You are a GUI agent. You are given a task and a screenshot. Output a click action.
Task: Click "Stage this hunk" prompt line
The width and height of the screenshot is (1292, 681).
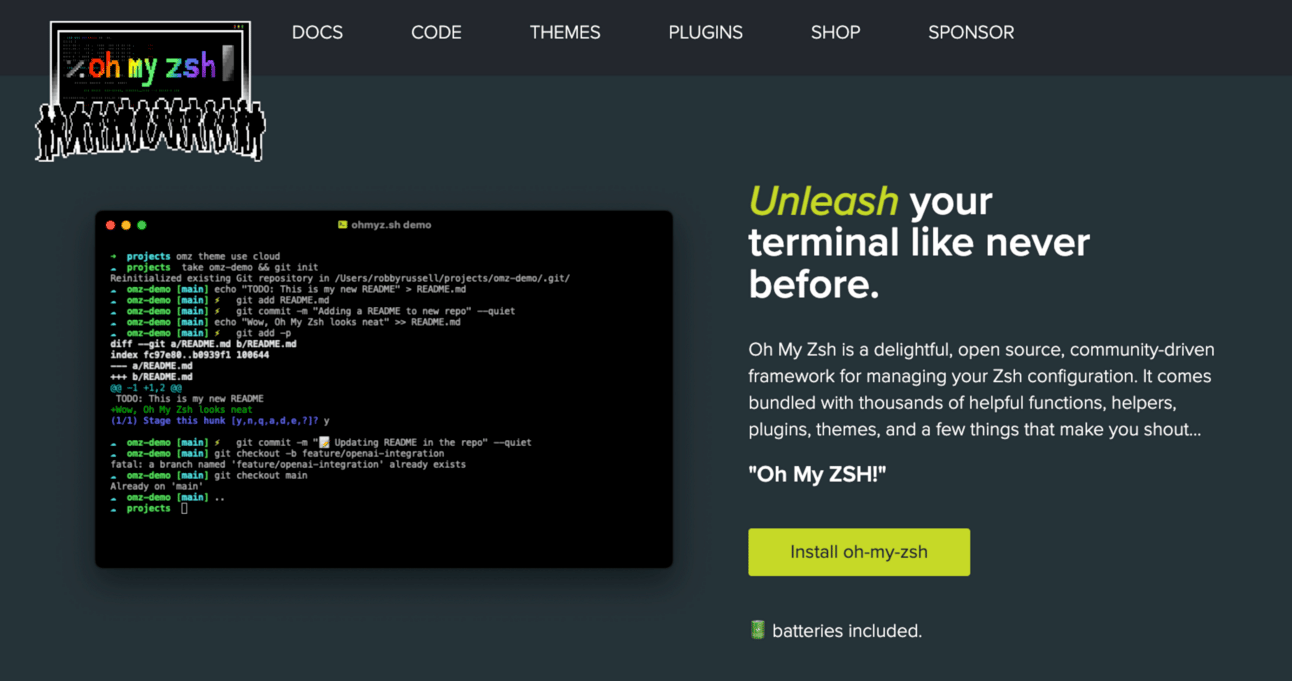219,421
